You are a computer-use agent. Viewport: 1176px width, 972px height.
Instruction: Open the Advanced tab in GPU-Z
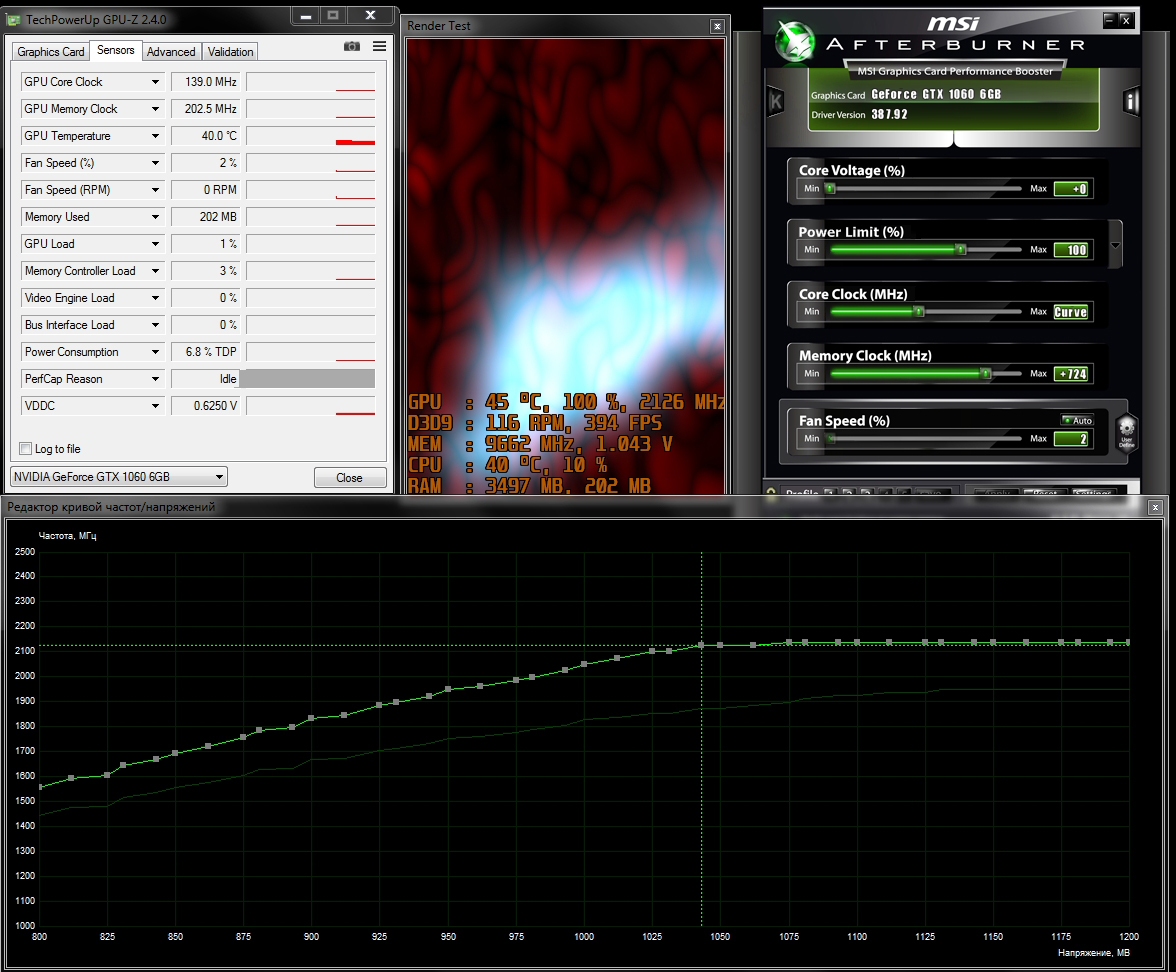coord(171,52)
